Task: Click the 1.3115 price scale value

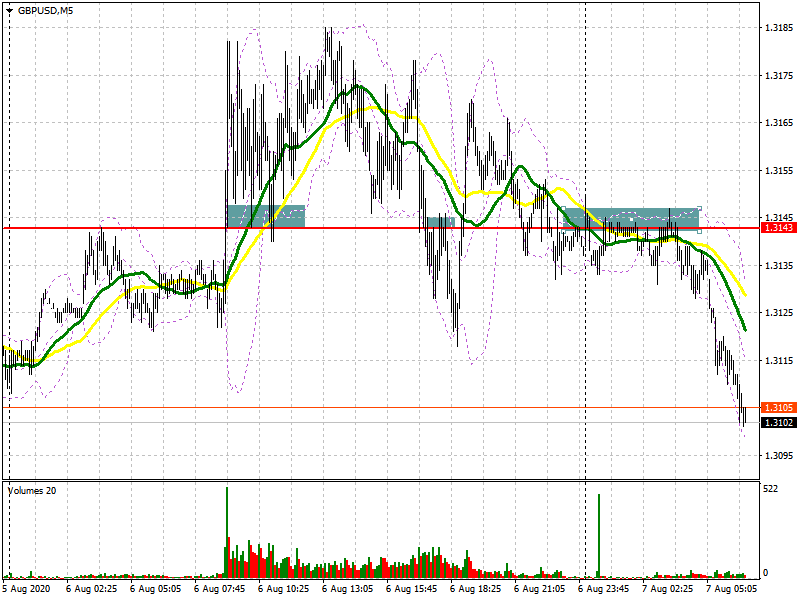Action: [x=779, y=360]
